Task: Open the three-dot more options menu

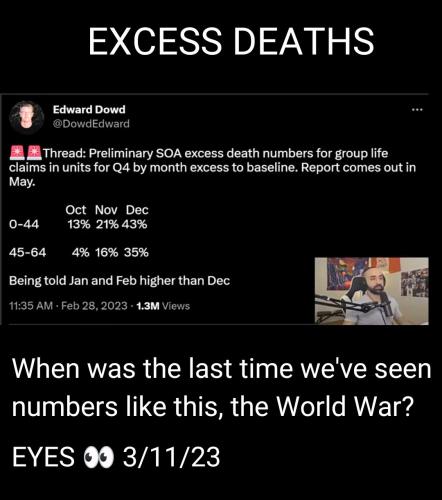Action: click(417, 109)
